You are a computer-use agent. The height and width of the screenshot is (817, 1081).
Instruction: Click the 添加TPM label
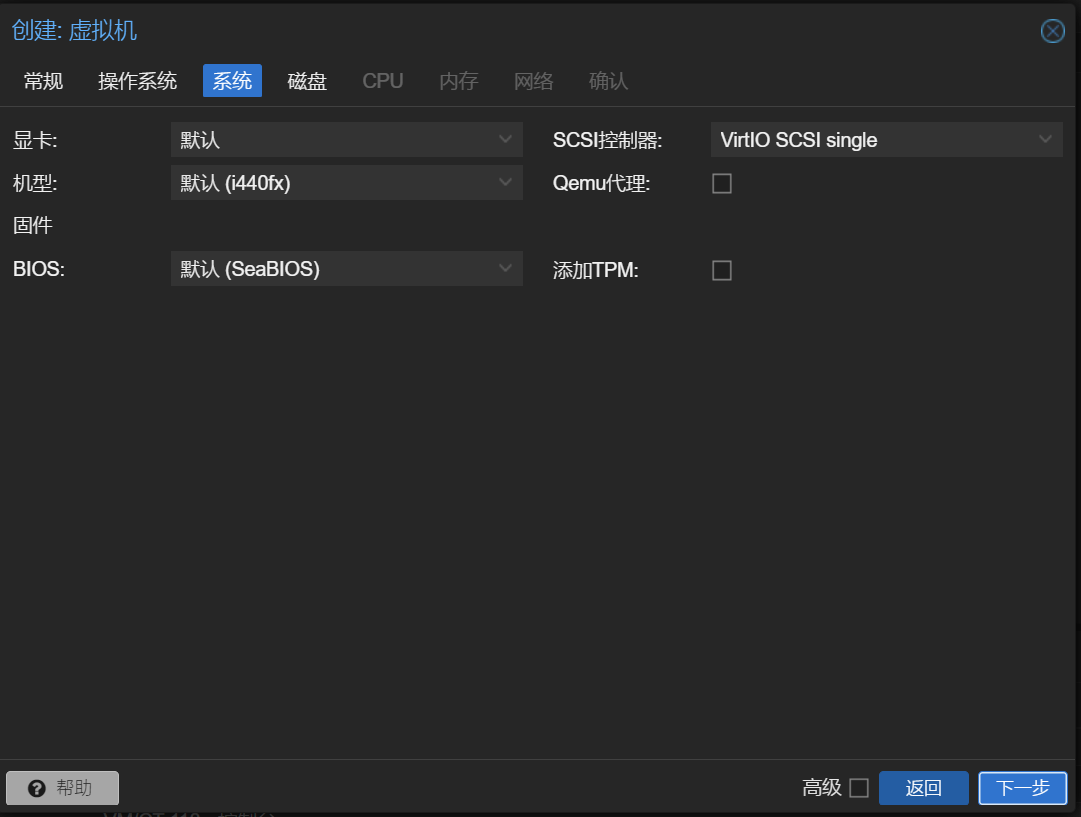tap(596, 270)
